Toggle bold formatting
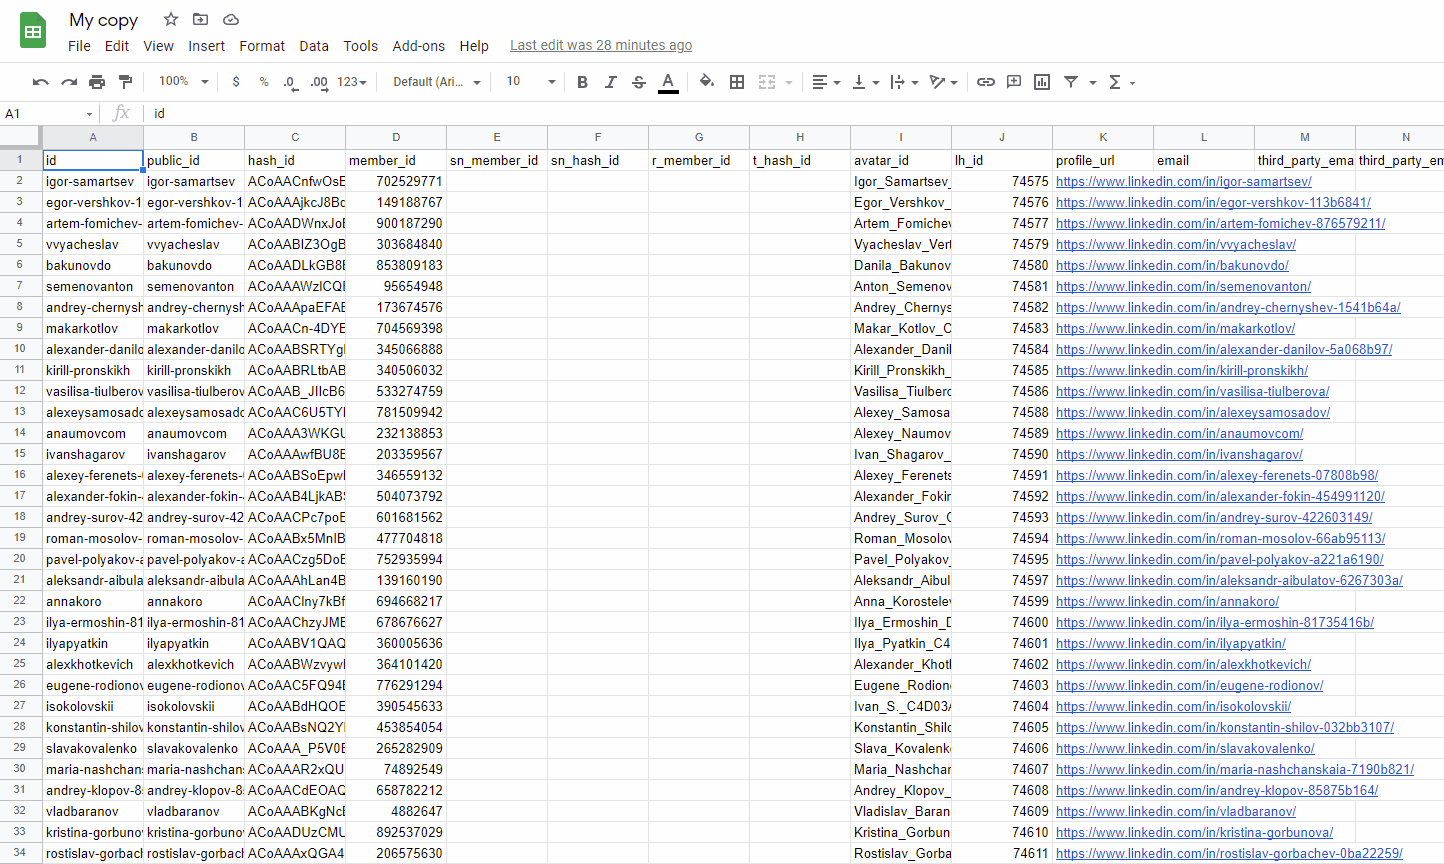1444x864 pixels. 582,82
